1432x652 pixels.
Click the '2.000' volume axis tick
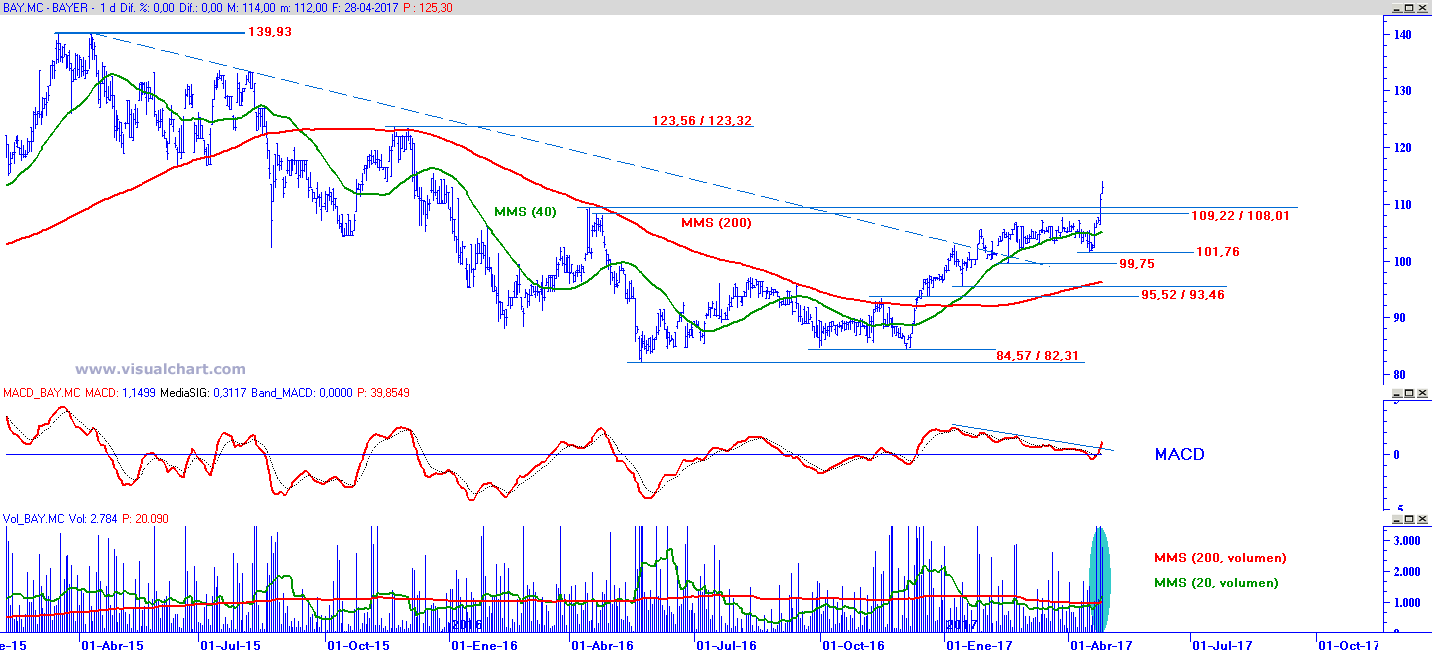[1407, 572]
